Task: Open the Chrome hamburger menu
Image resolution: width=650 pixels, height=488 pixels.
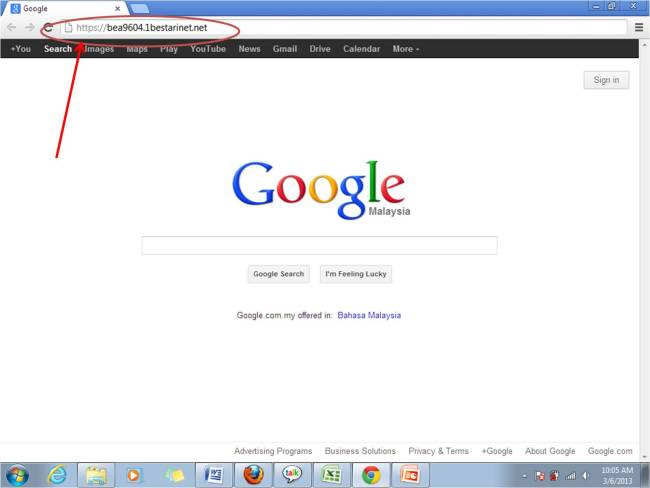Action: pyautogui.click(x=639, y=27)
